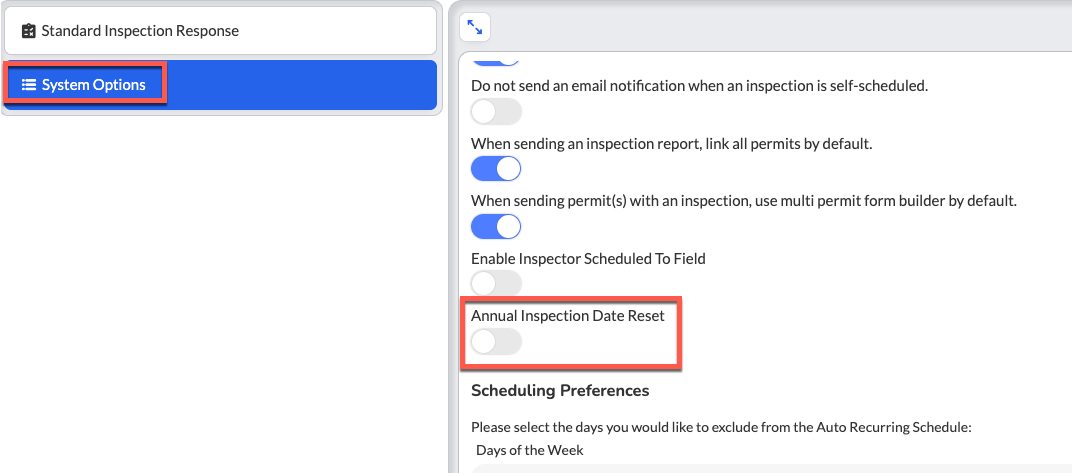Click the clipboard icon beside Standard Inspection Response

[29, 31]
